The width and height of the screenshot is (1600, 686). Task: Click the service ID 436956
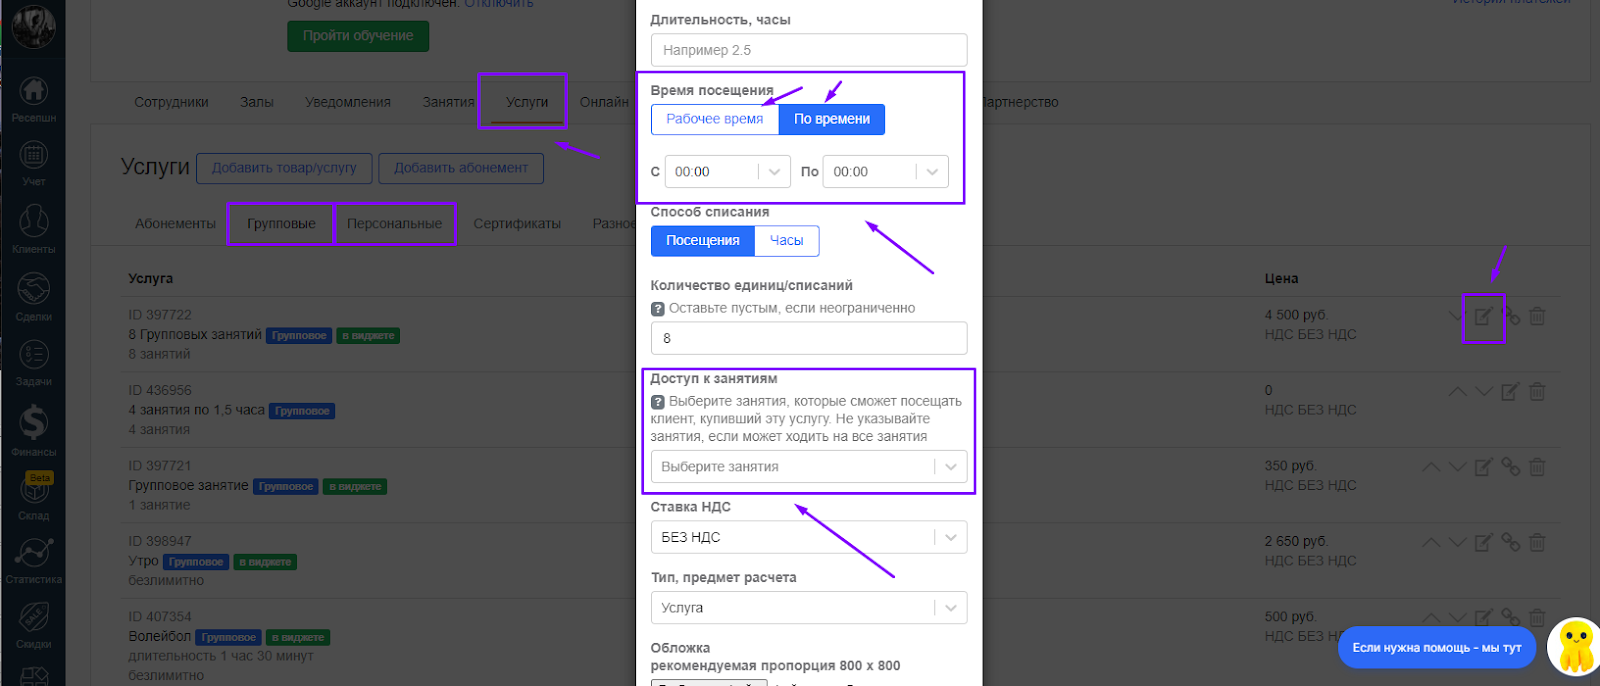click(x=160, y=391)
